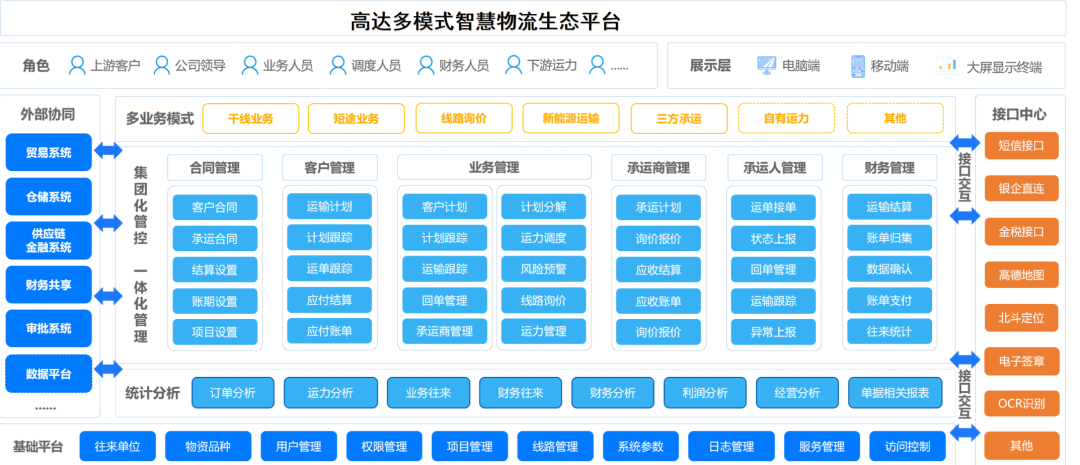Click the 数据平台 dashed box

48,374
